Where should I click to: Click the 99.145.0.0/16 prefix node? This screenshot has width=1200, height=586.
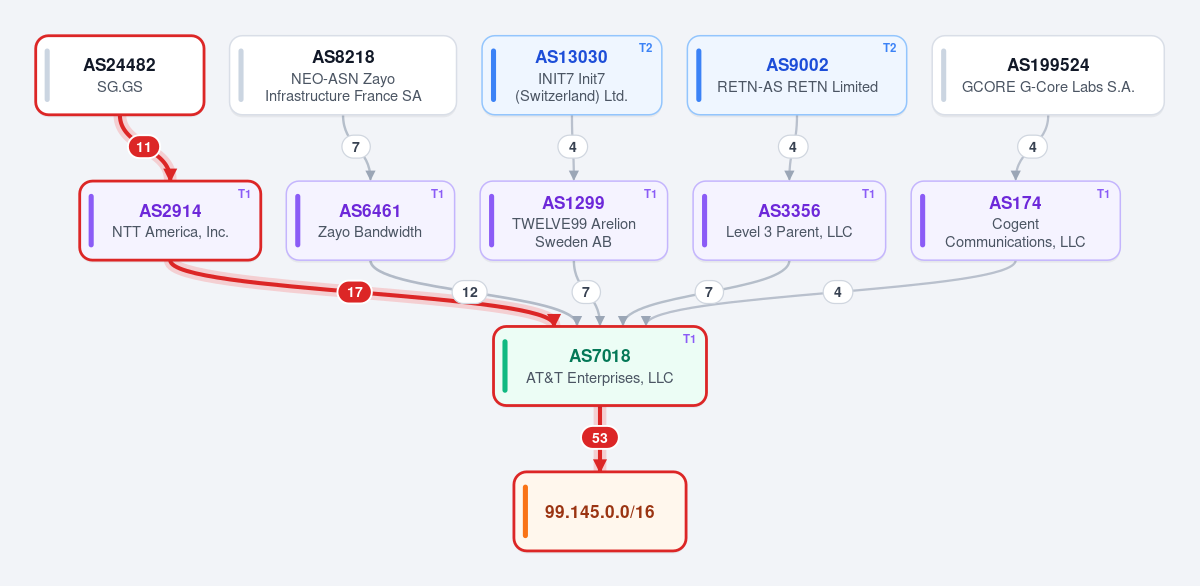tap(600, 511)
